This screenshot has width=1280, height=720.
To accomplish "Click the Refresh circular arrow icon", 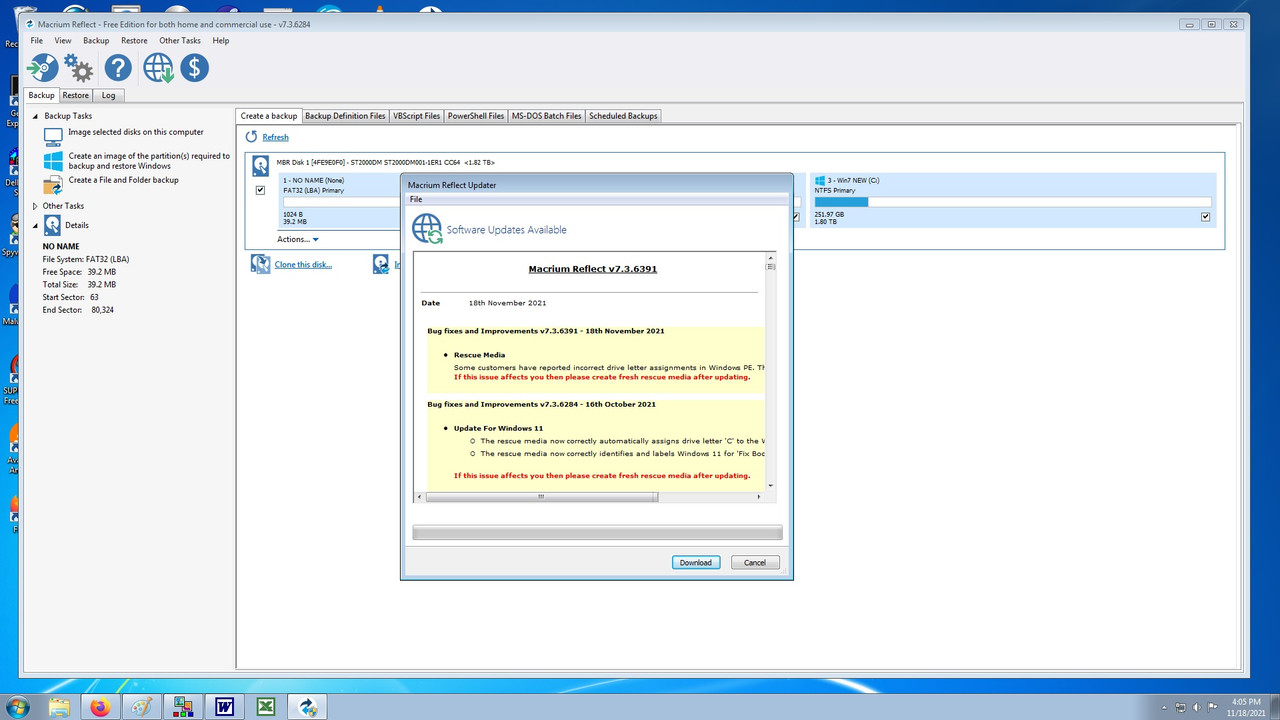I will point(252,137).
